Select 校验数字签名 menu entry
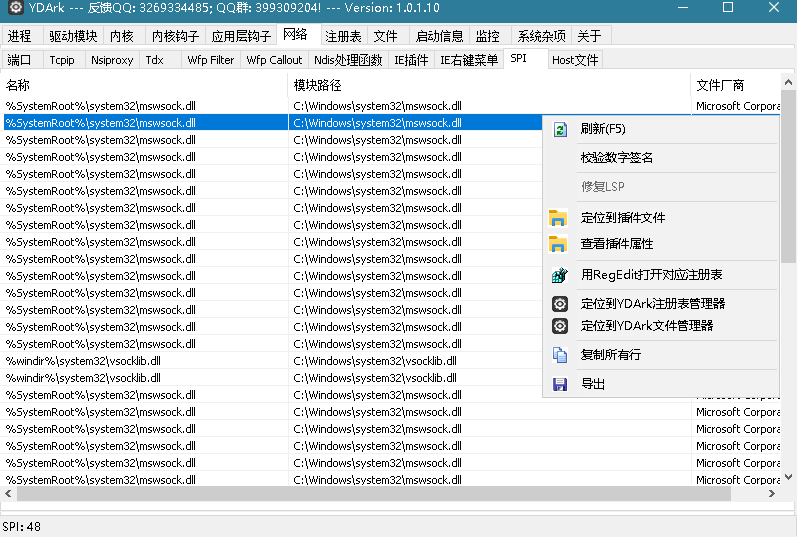 click(661, 158)
